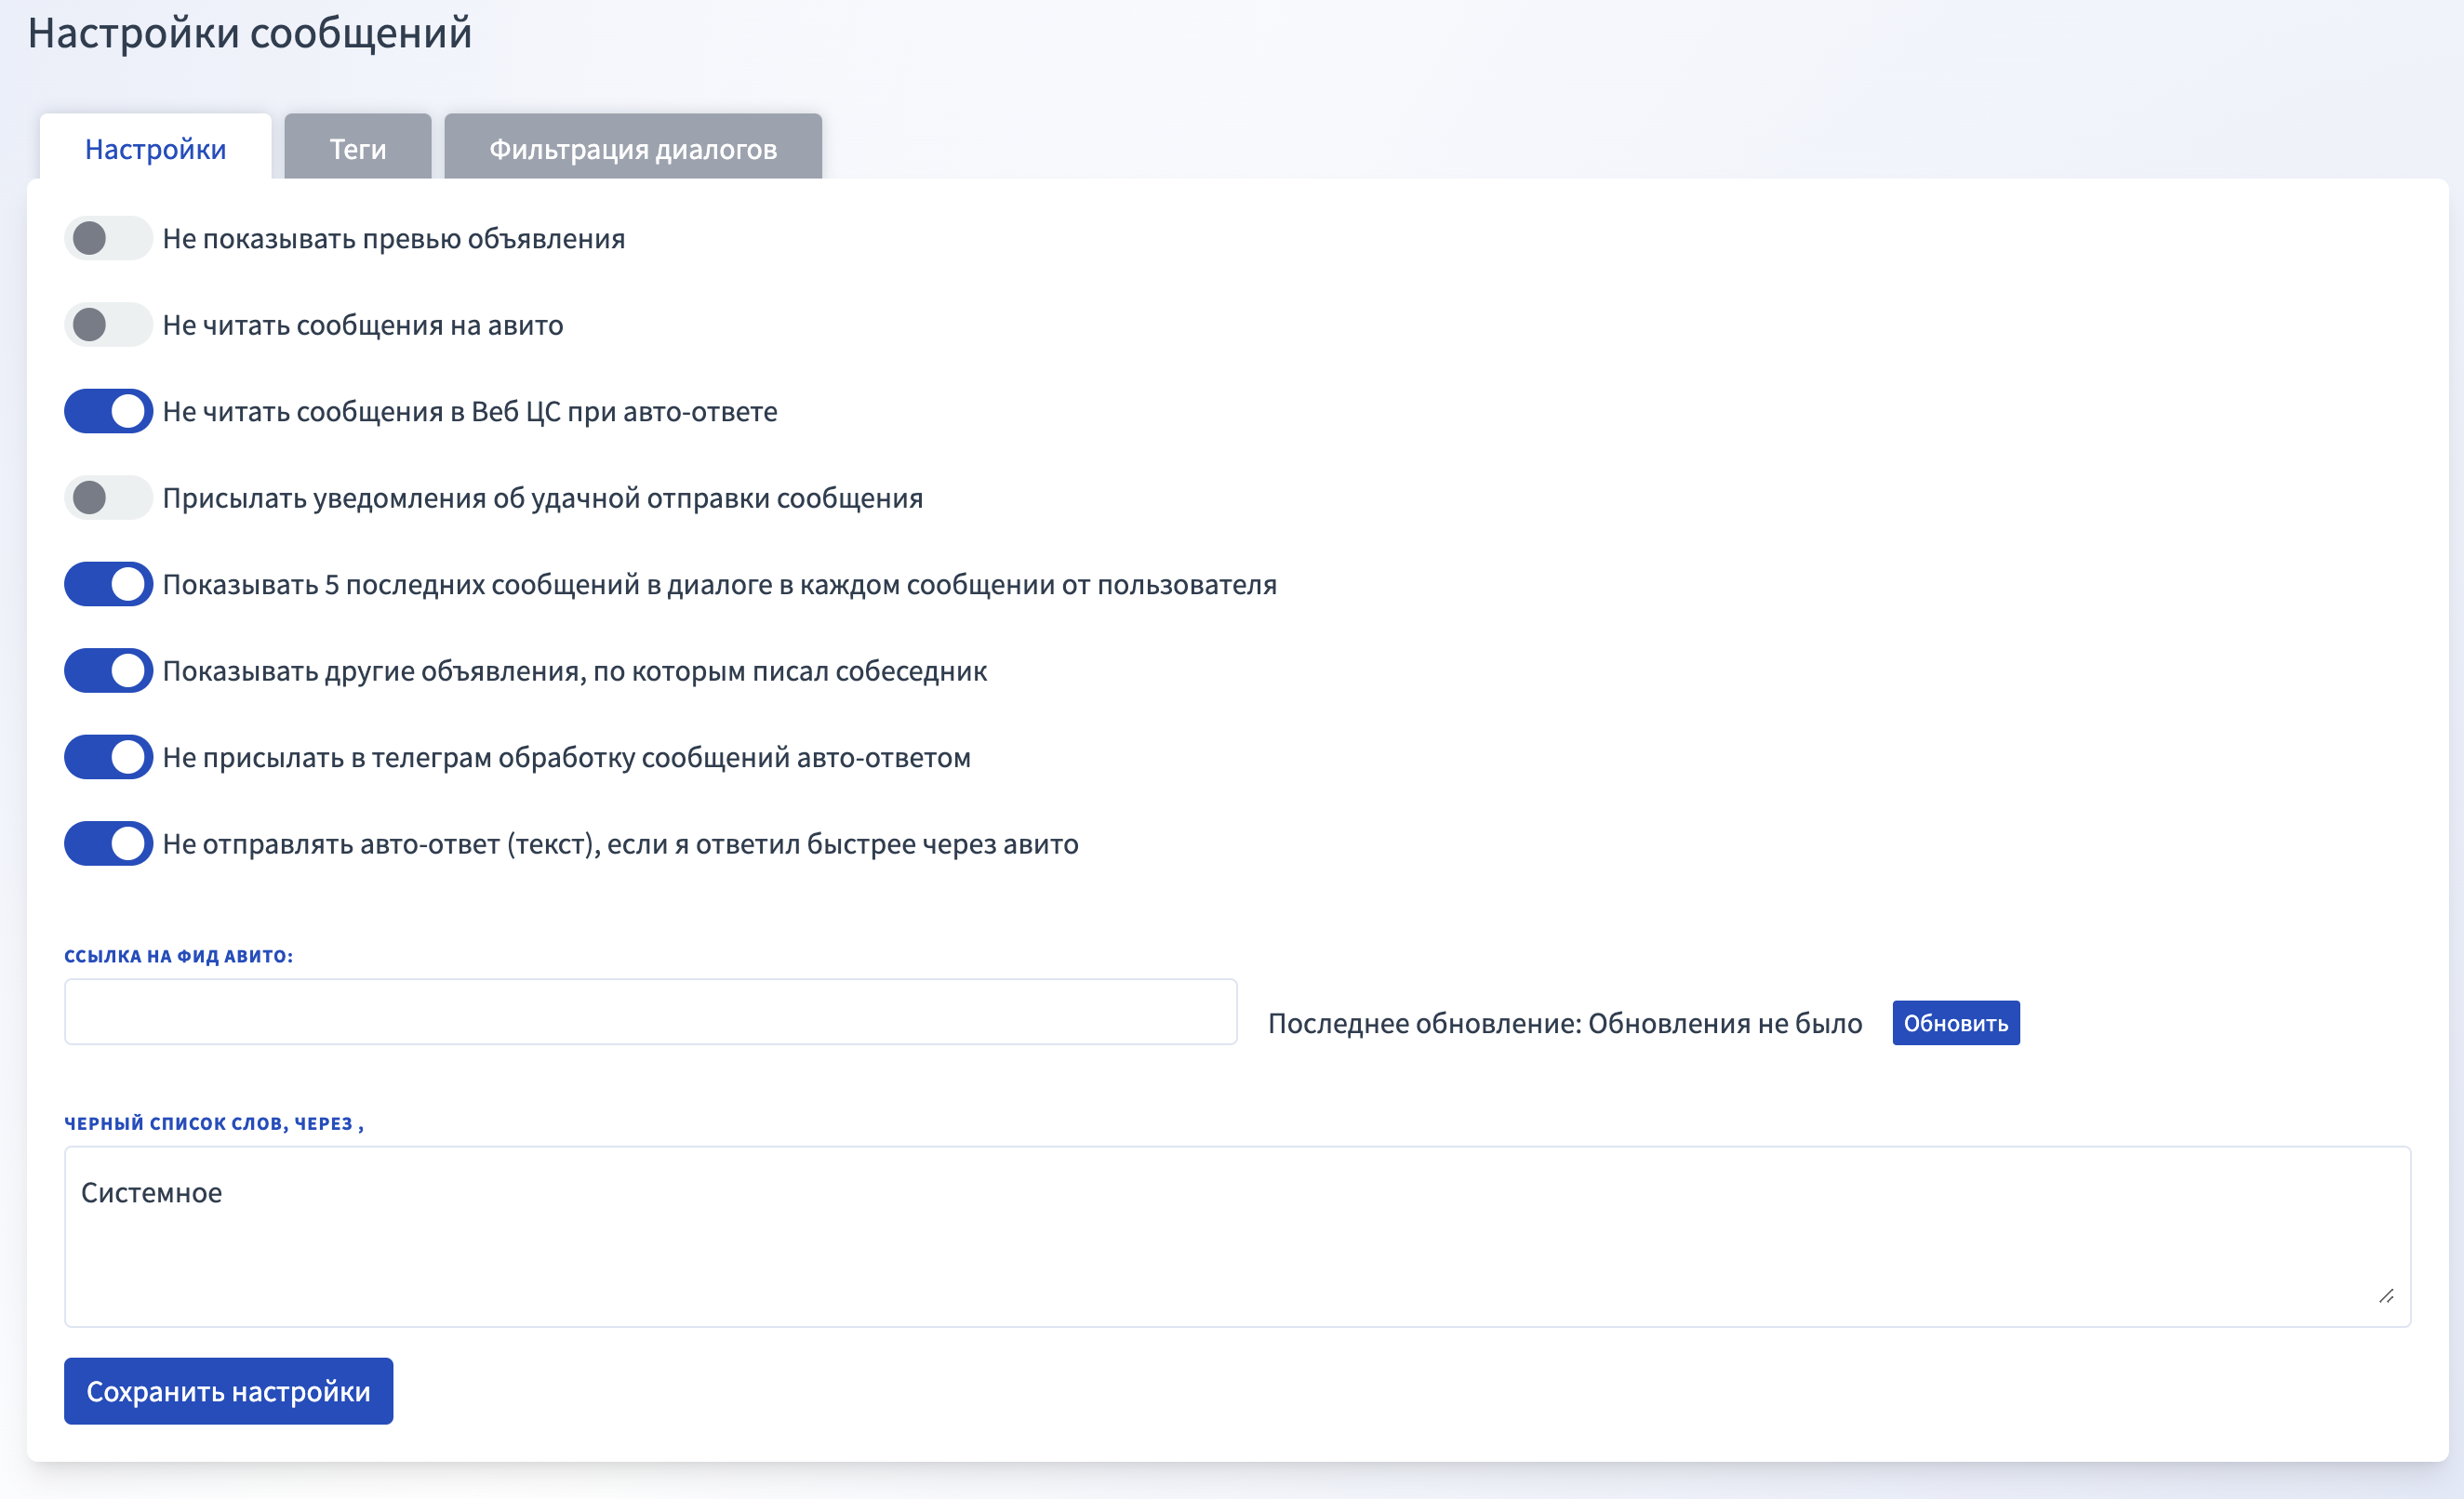Turn off 'Показывать 5 последних сообщений' switch

coord(108,584)
